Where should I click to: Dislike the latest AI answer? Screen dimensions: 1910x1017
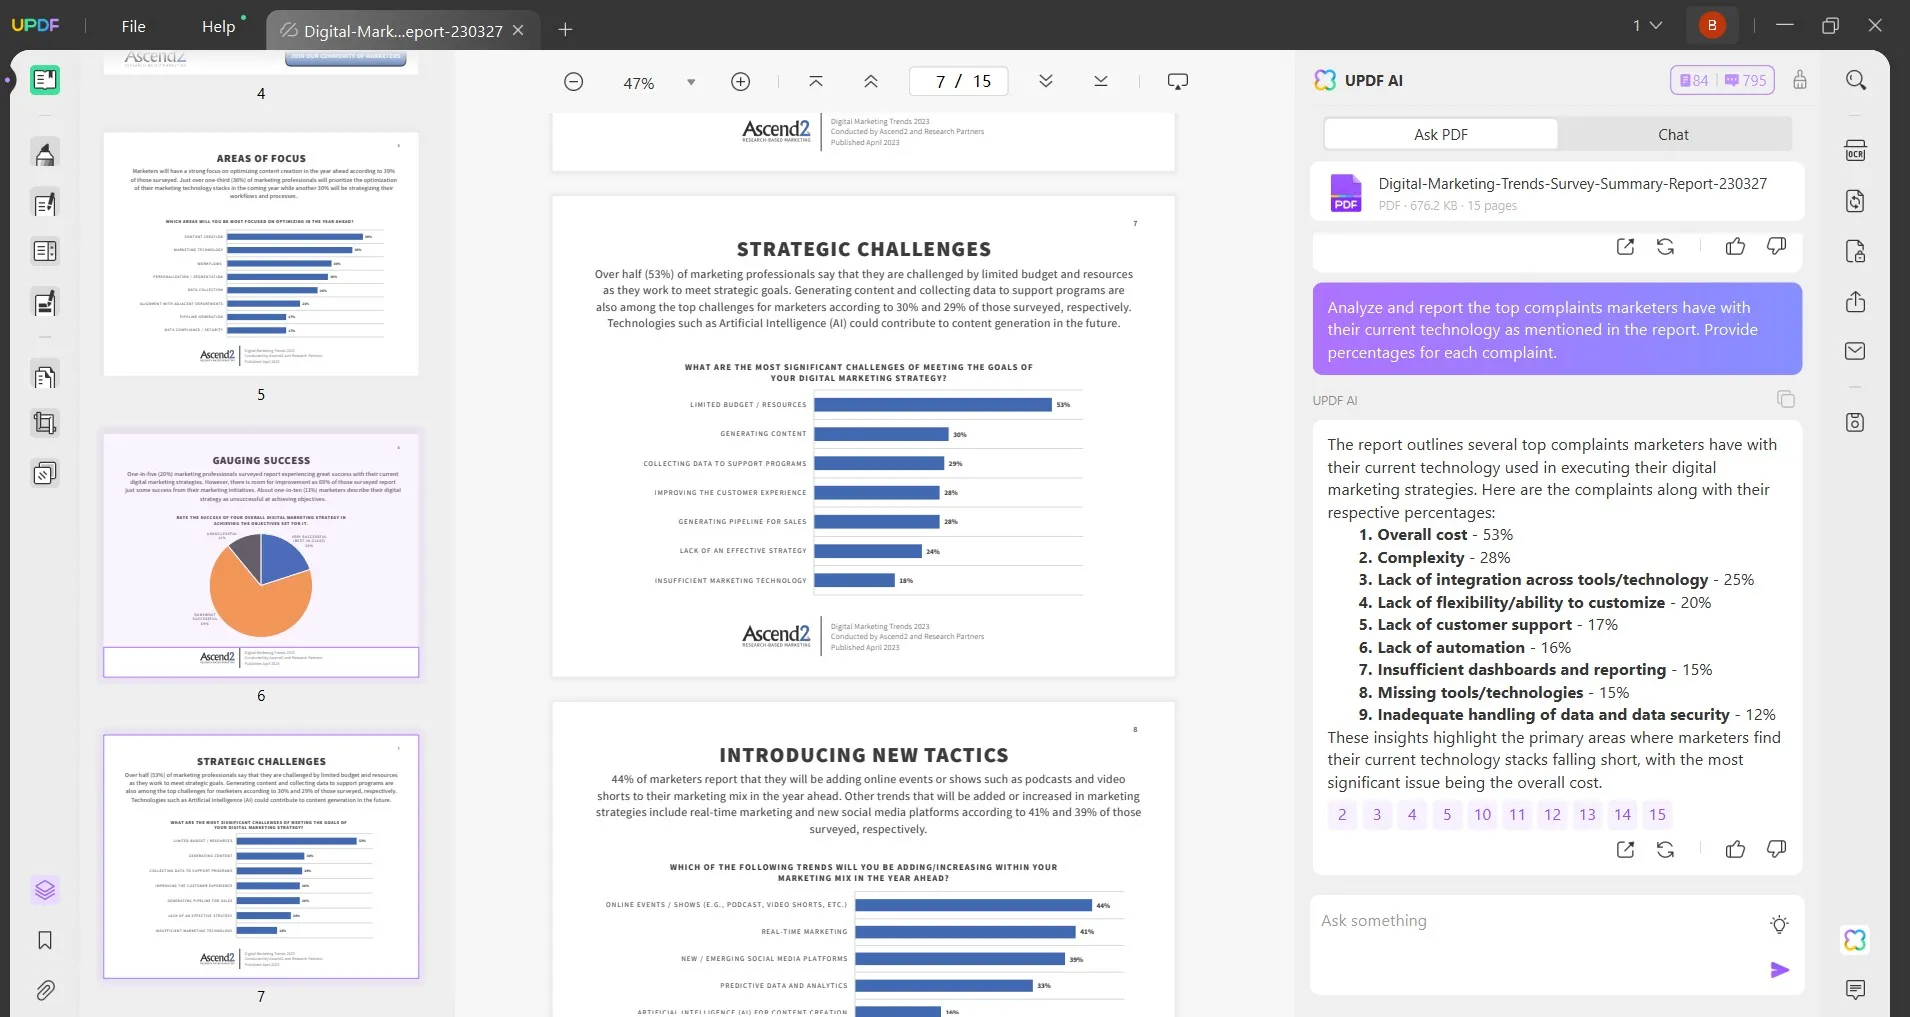pos(1777,849)
